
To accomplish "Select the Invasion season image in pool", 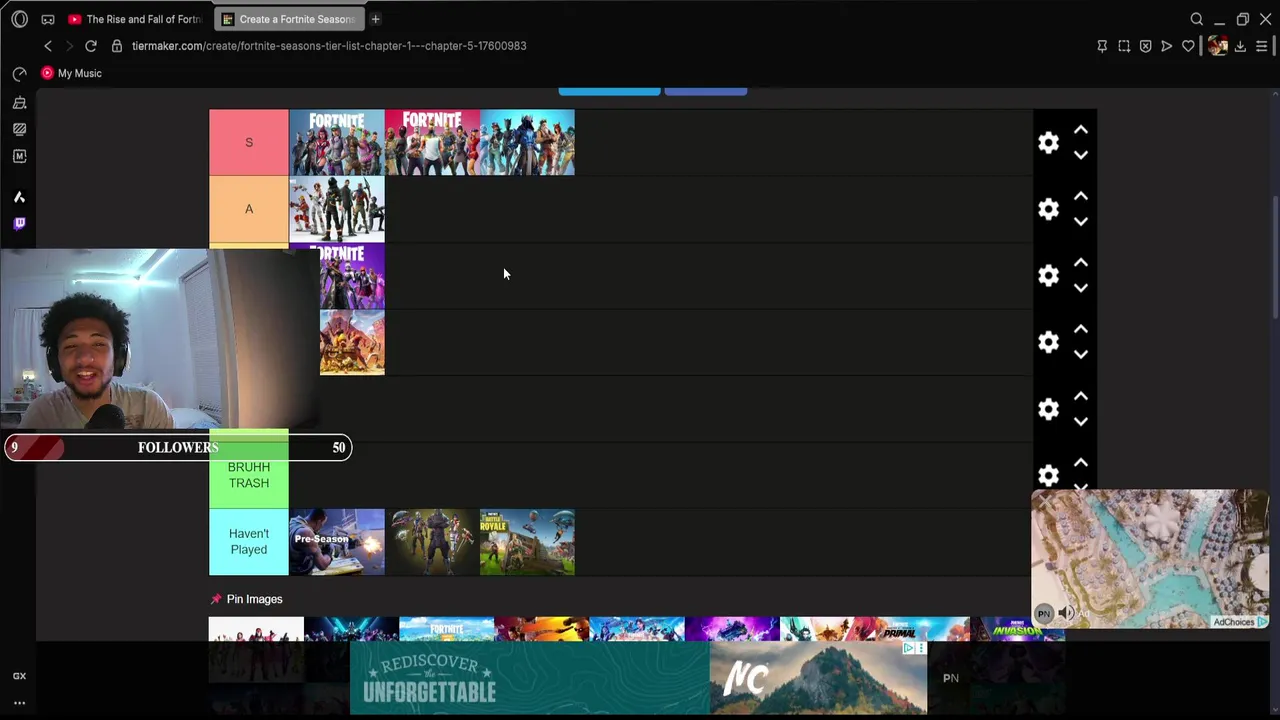I will tap(1017, 630).
